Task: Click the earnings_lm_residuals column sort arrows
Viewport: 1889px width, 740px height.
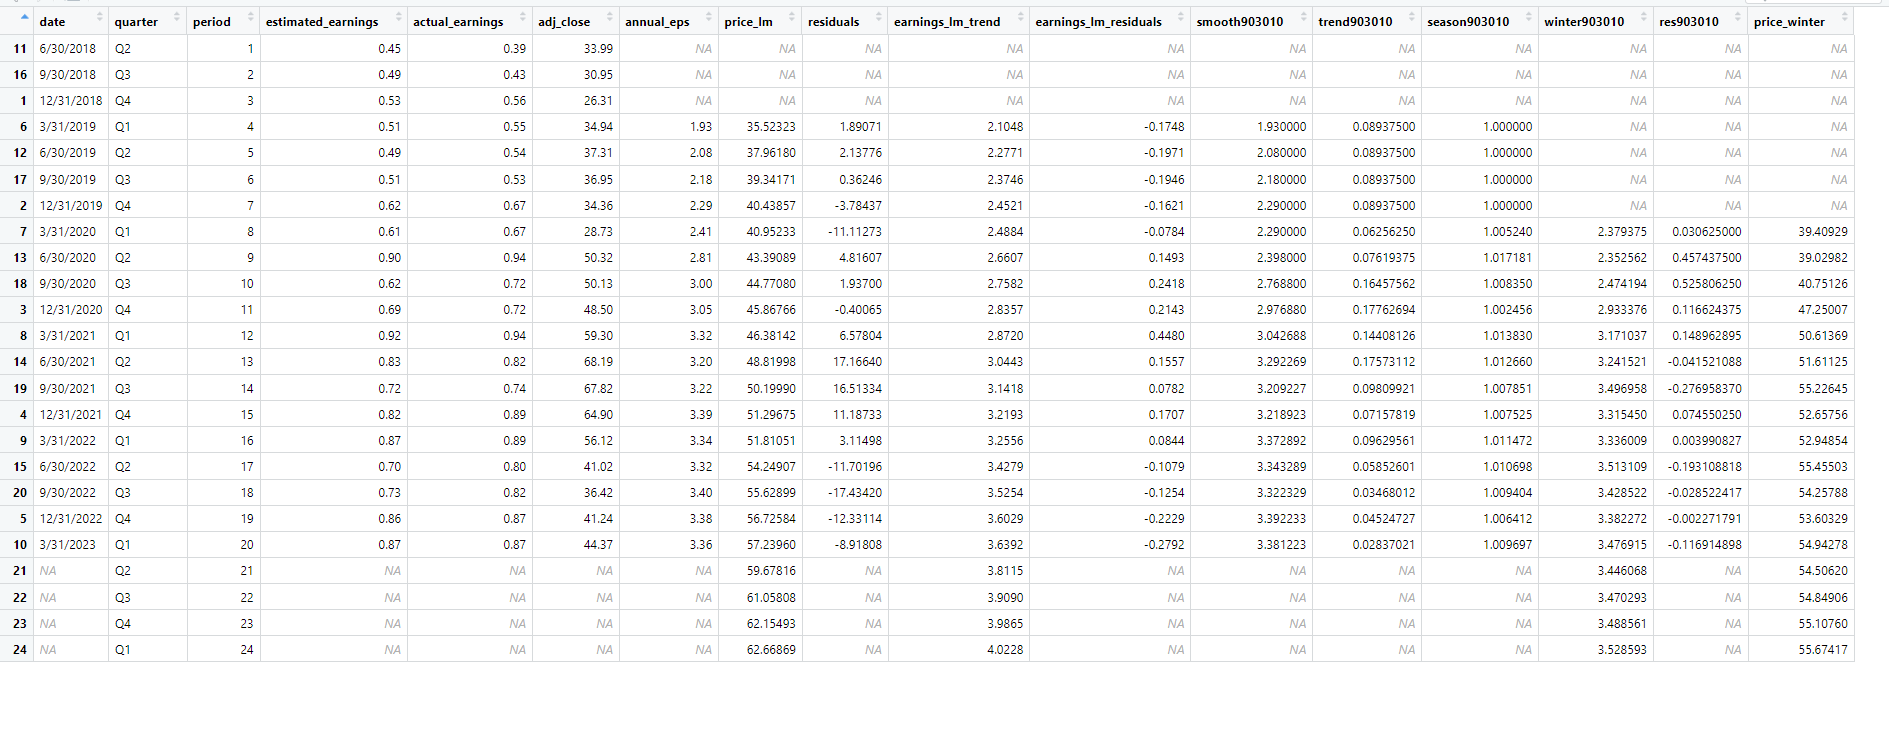Action: [x=1180, y=17]
